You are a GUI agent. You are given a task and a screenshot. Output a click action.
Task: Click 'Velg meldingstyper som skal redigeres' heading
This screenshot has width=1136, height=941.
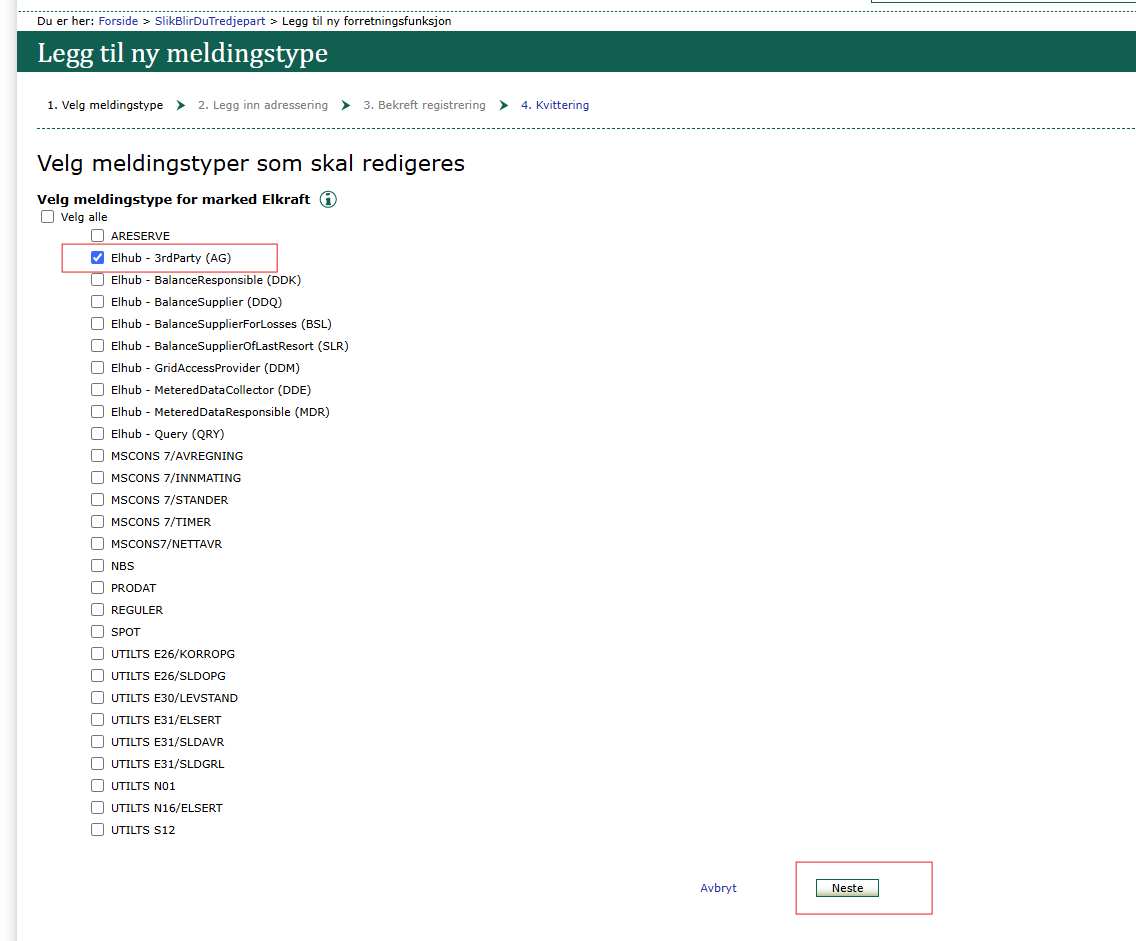tap(251, 164)
